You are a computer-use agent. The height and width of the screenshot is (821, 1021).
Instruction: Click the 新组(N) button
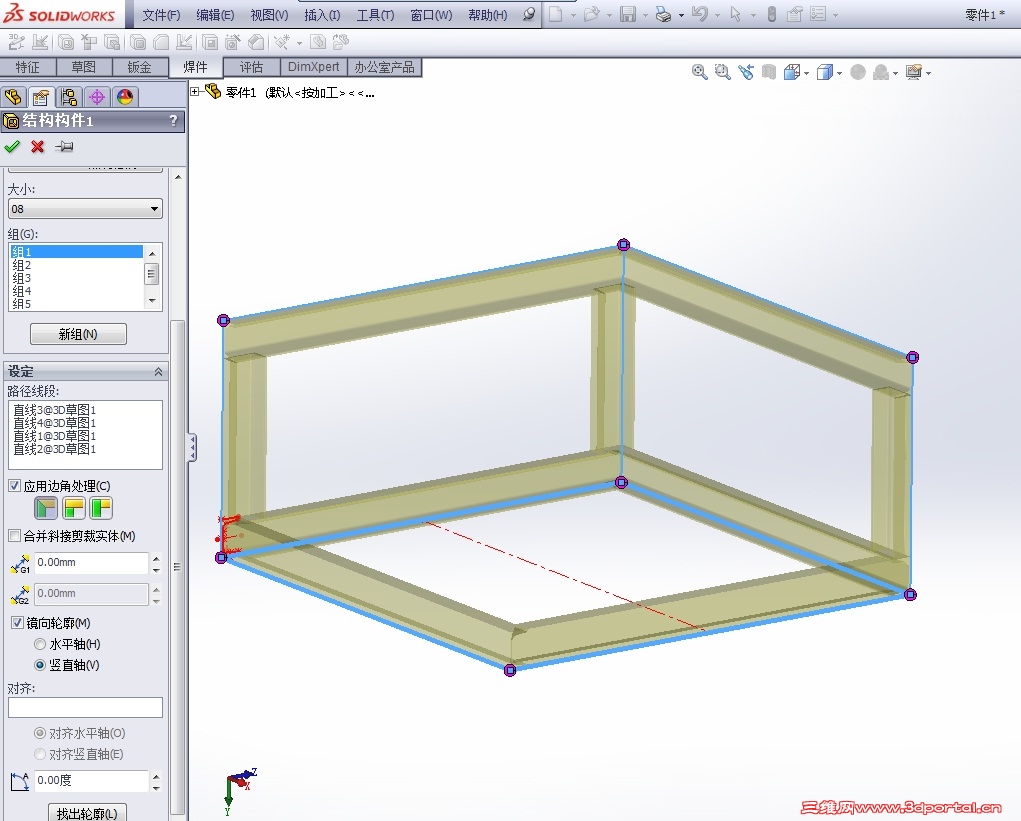click(78, 334)
